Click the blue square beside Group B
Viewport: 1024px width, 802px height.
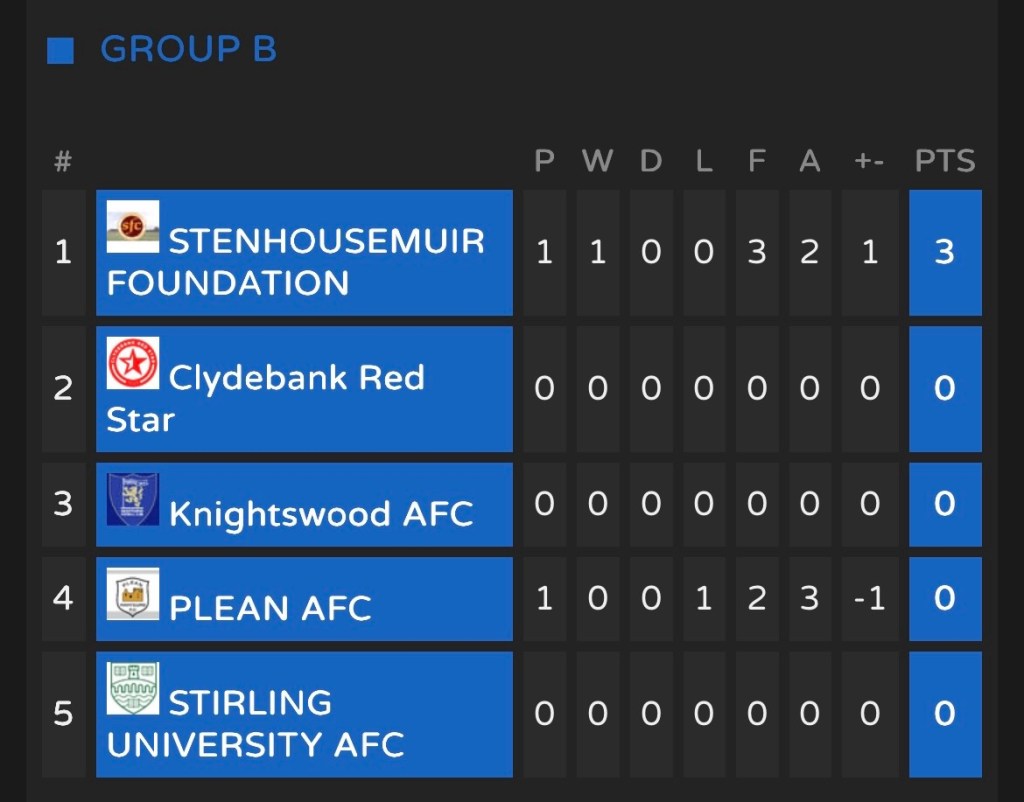point(61,50)
